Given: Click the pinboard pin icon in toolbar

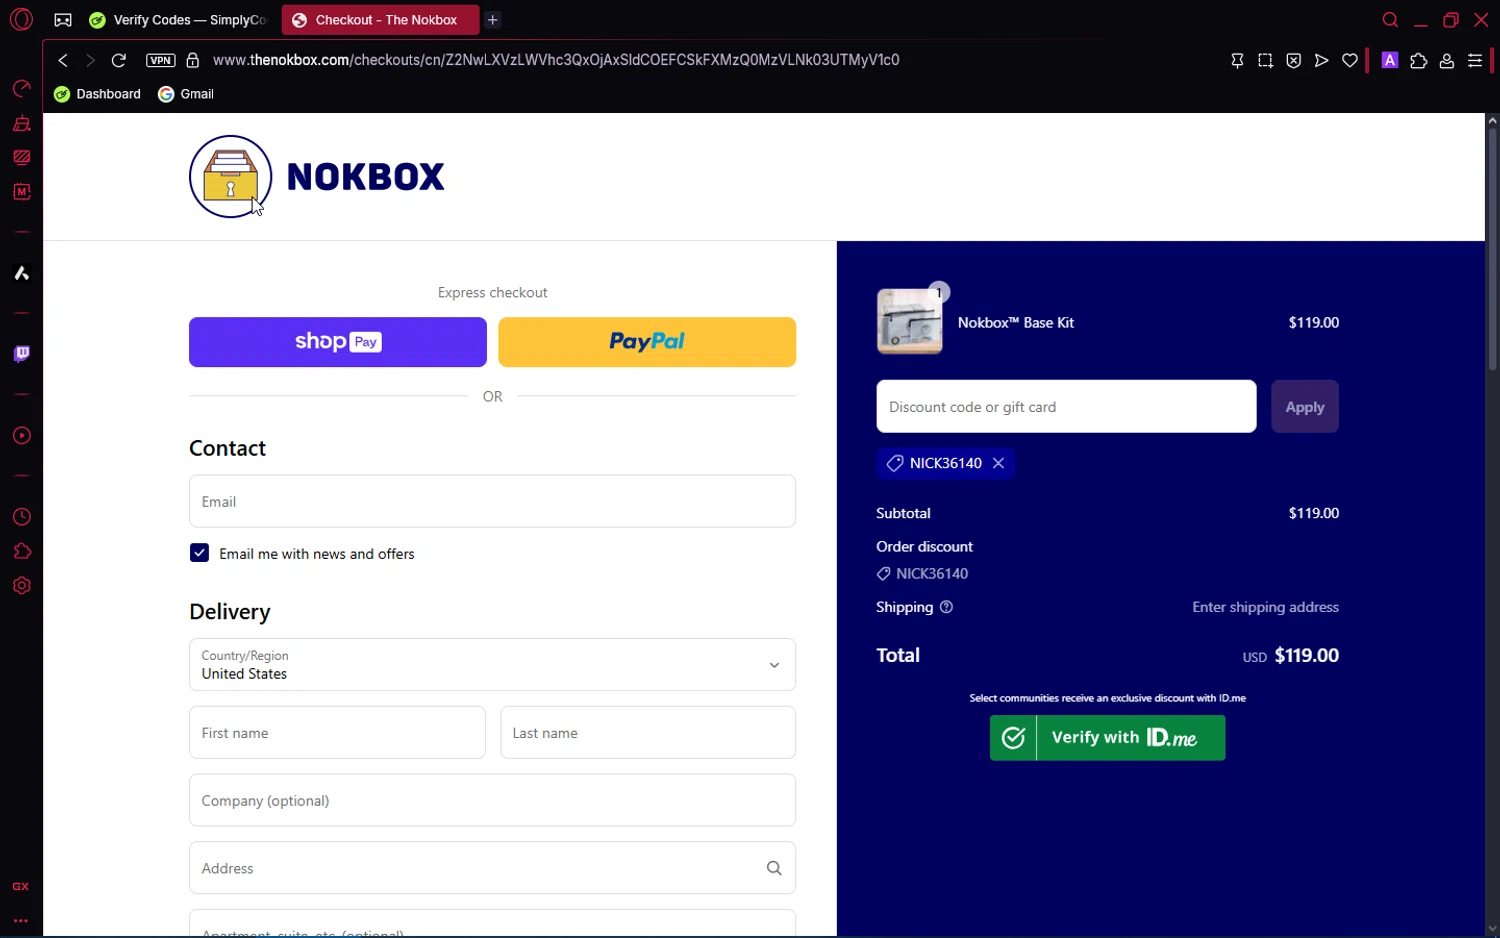Looking at the screenshot, I should coord(1237,61).
